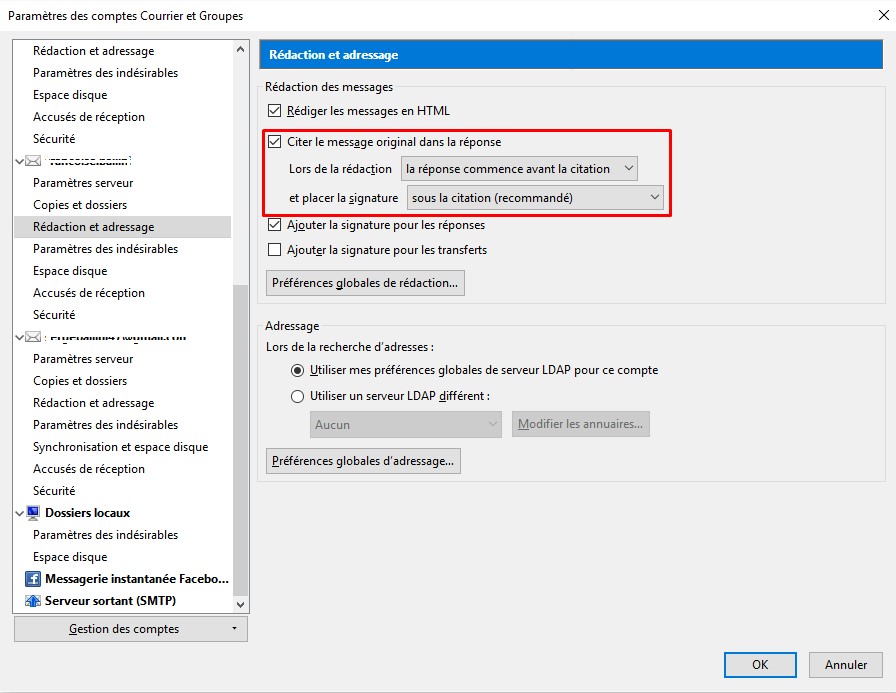Click the Facebook instant messaging icon
This screenshot has width=896, height=693.
pyautogui.click(x=33, y=578)
